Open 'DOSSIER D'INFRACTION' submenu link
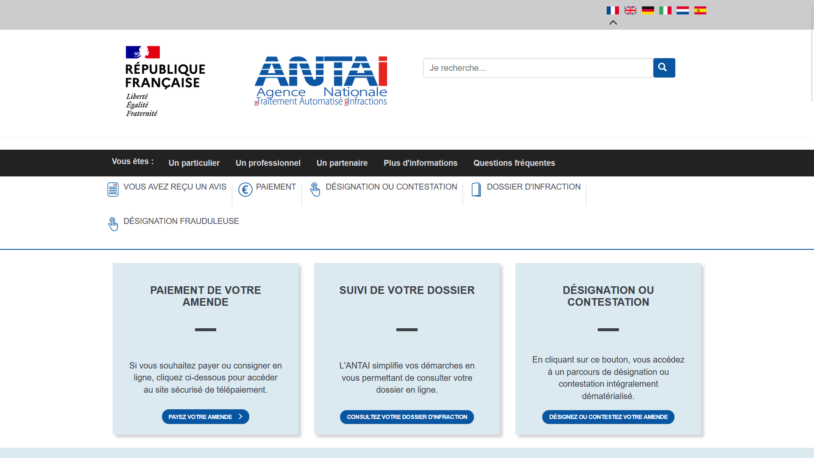The height and width of the screenshot is (458, 814). point(534,187)
